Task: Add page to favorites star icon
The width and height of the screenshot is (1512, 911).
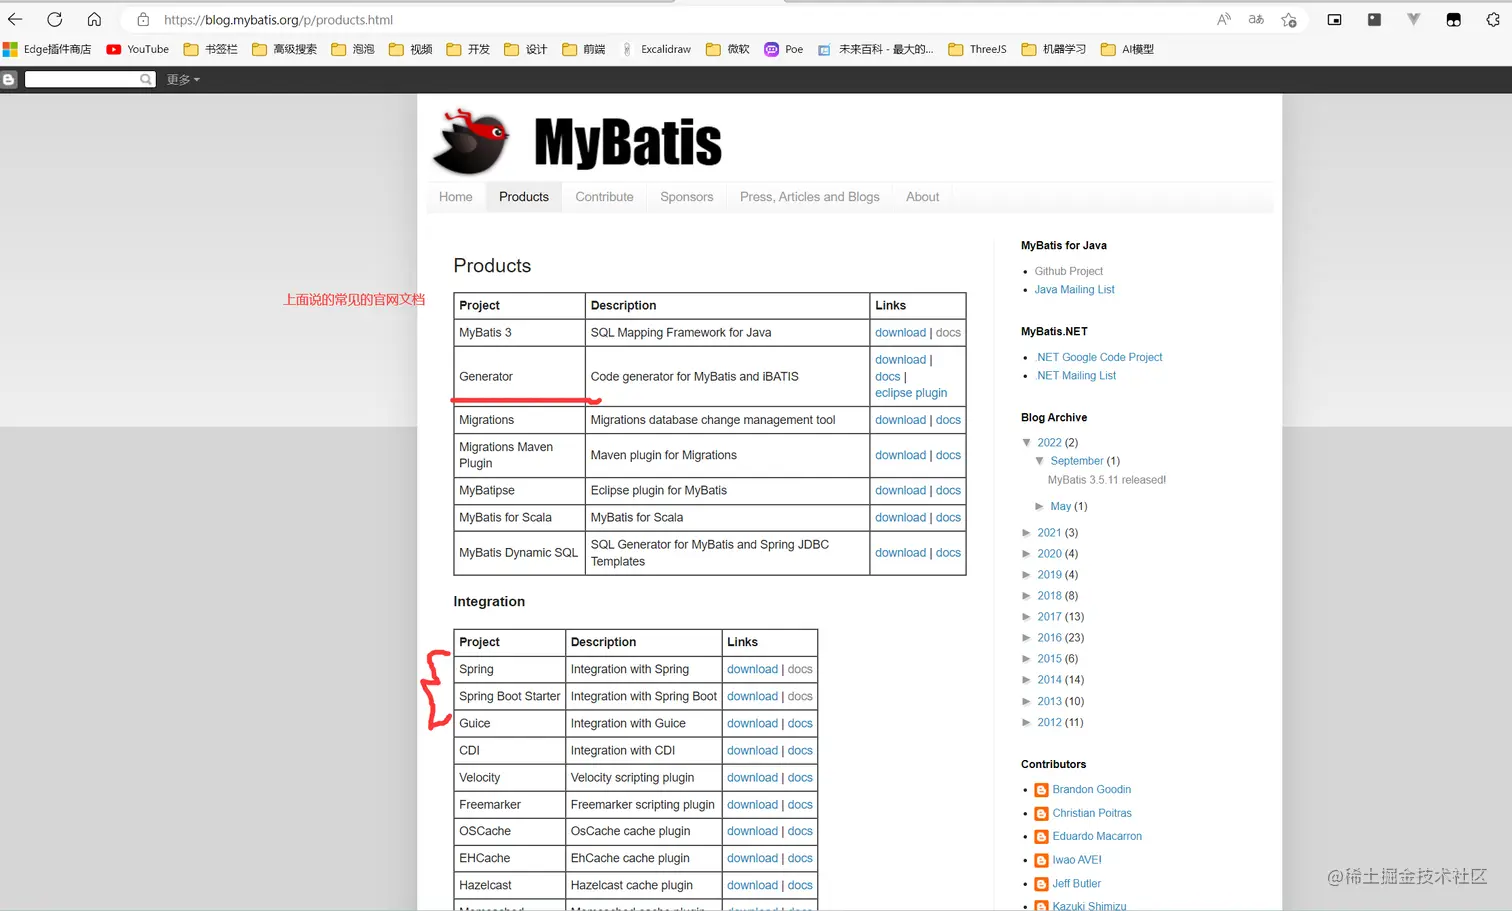Action: click(x=1289, y=19)
